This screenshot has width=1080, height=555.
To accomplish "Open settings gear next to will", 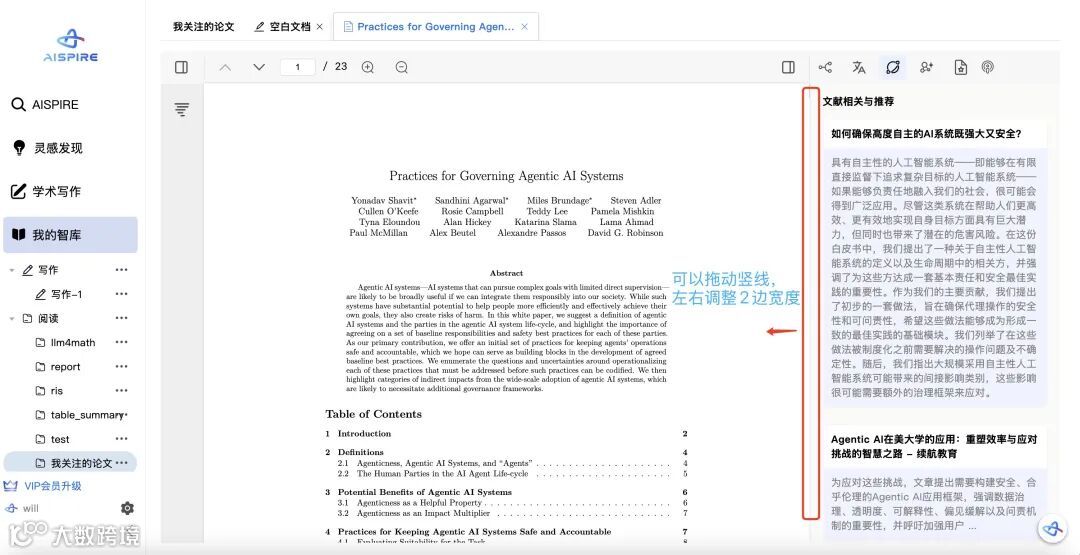I will (x=127, y=508).
